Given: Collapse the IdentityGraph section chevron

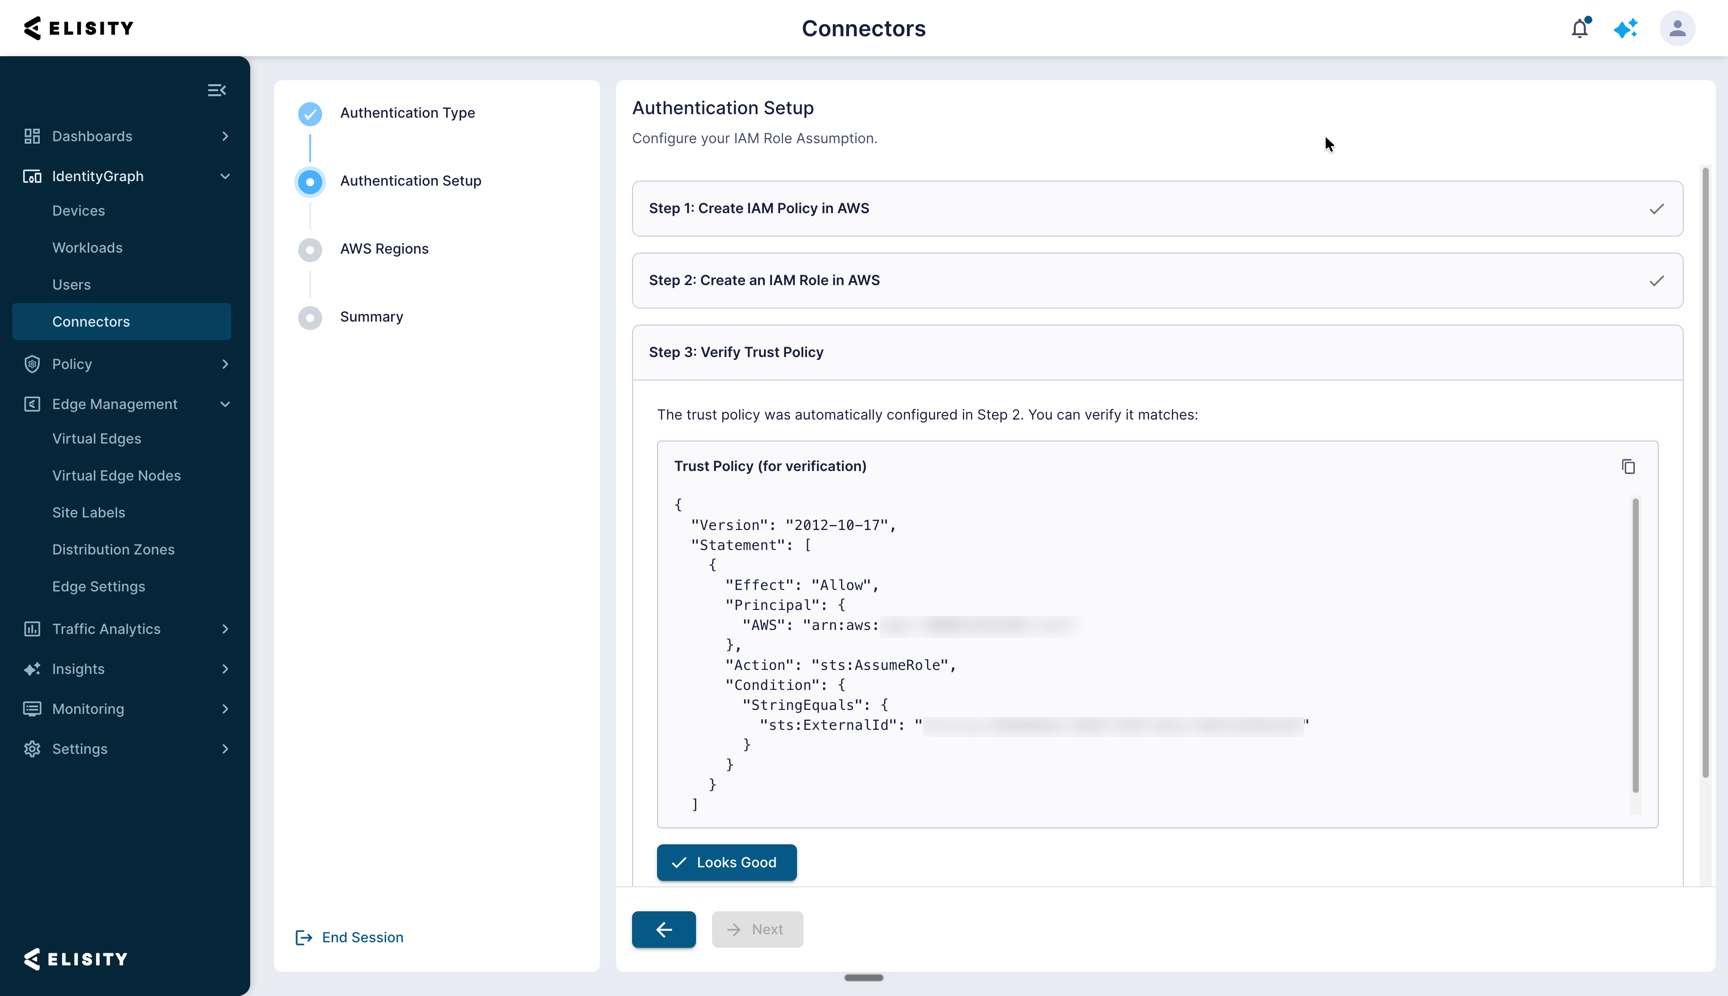Looking at the screenshot, I should pyautogui.click(x=225, y=176).
